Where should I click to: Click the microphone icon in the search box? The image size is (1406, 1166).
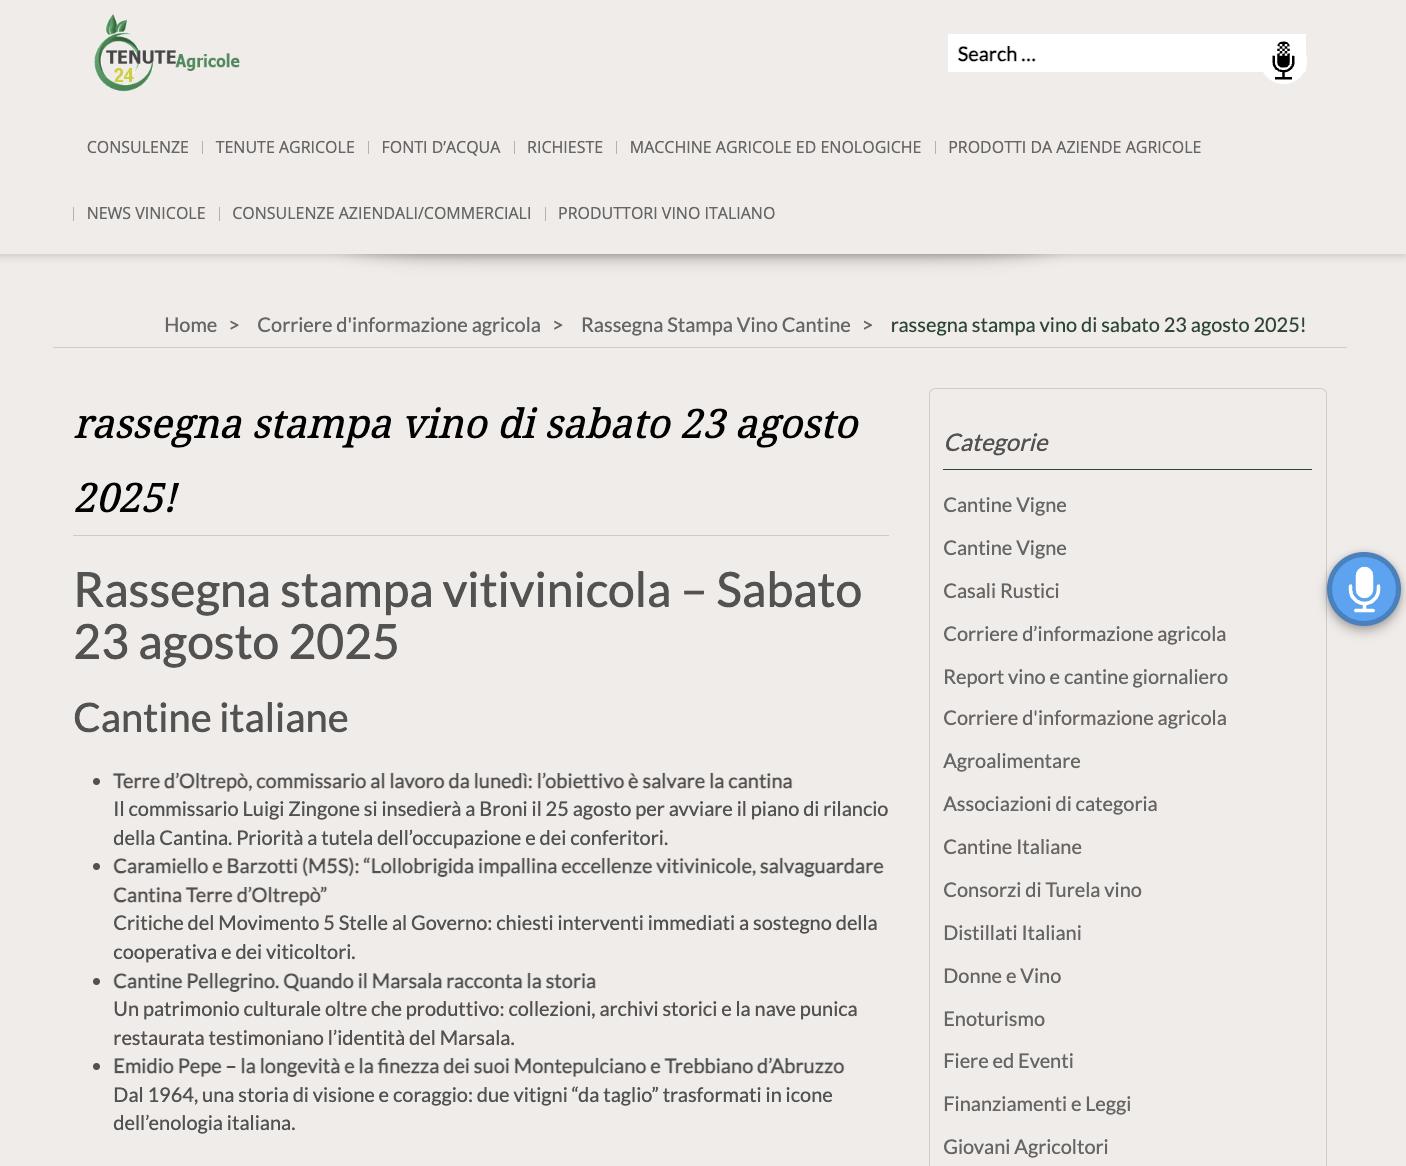coord(1283,60)
